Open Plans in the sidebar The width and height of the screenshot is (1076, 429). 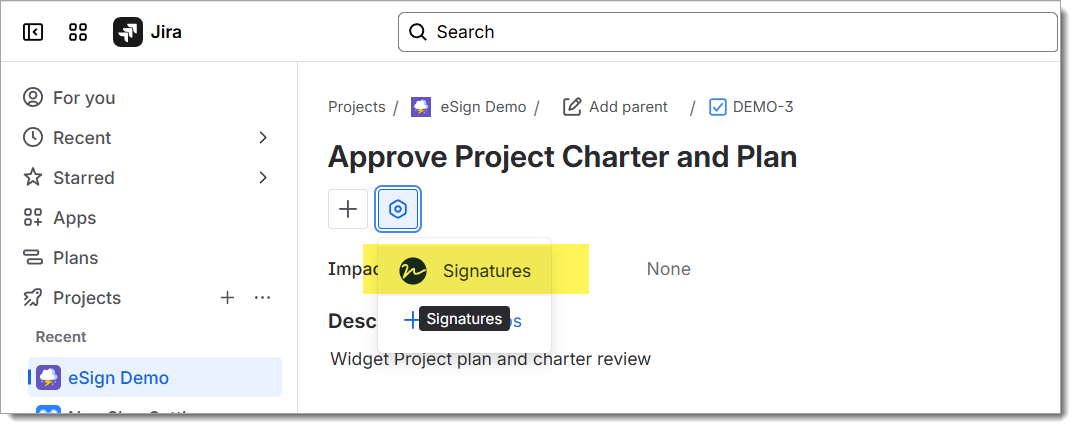tap(75, 257)
